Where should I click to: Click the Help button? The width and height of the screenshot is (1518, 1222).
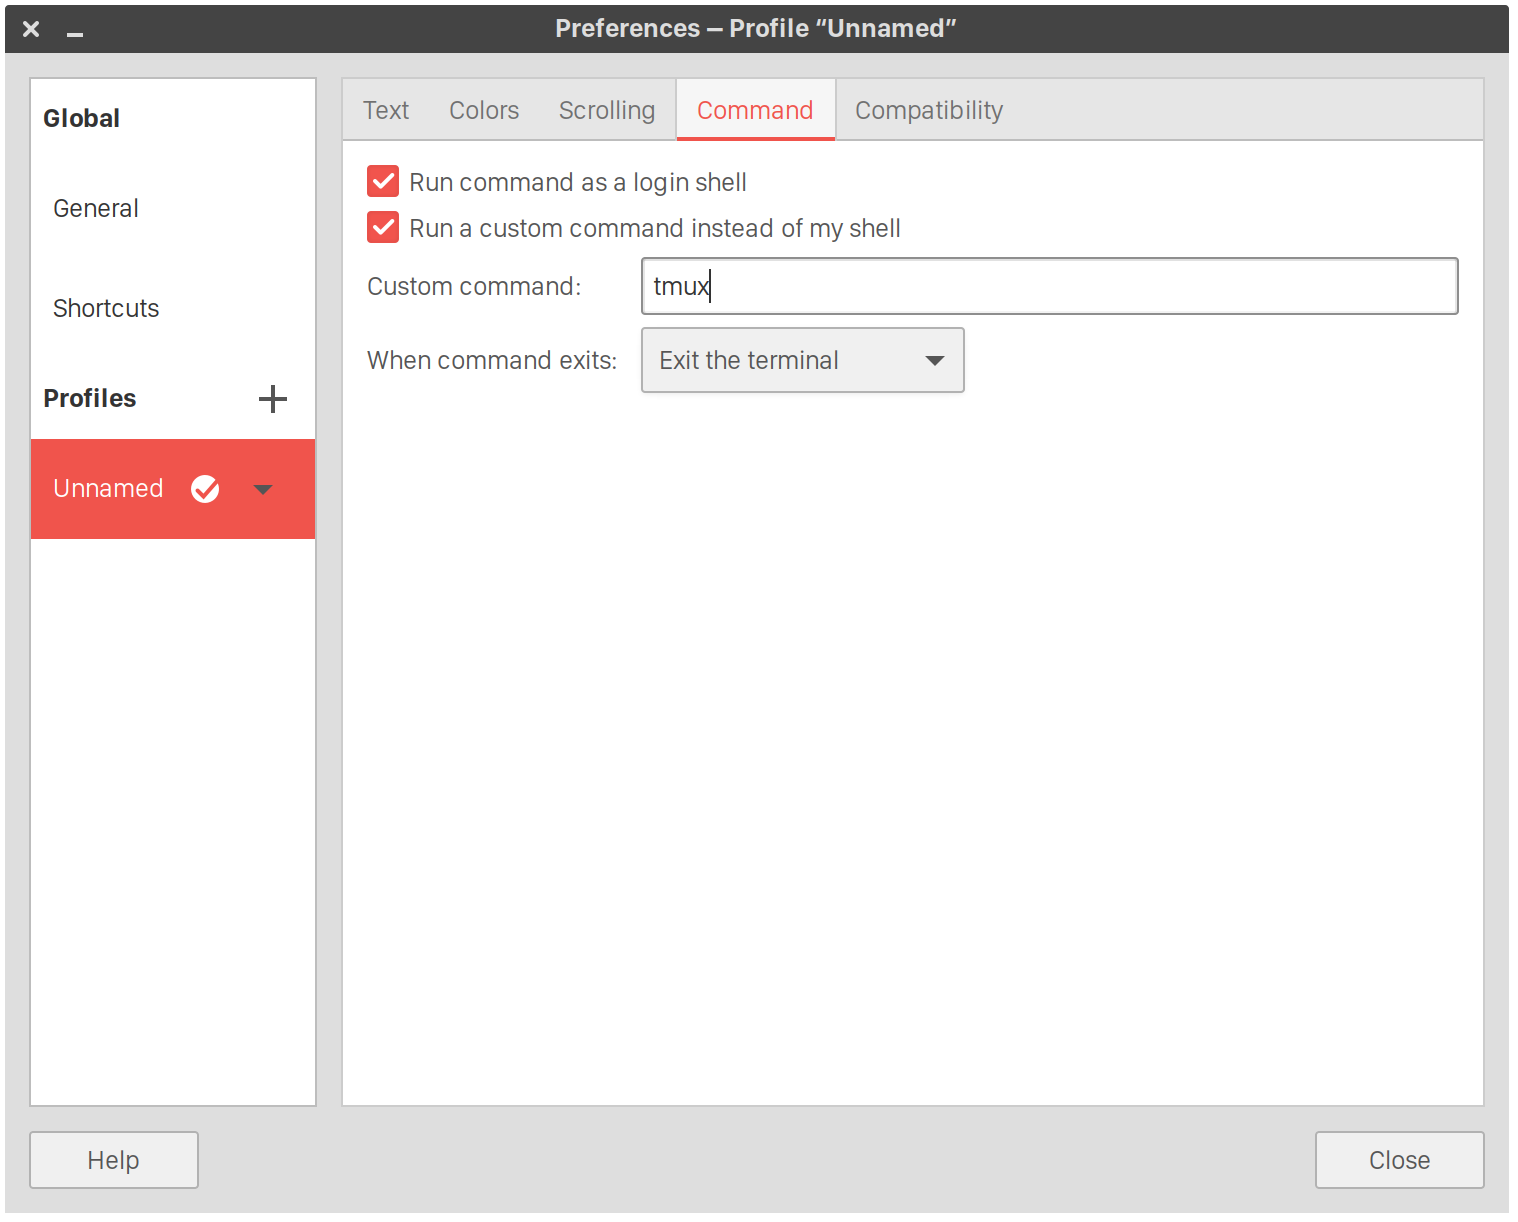(114, 1160)
